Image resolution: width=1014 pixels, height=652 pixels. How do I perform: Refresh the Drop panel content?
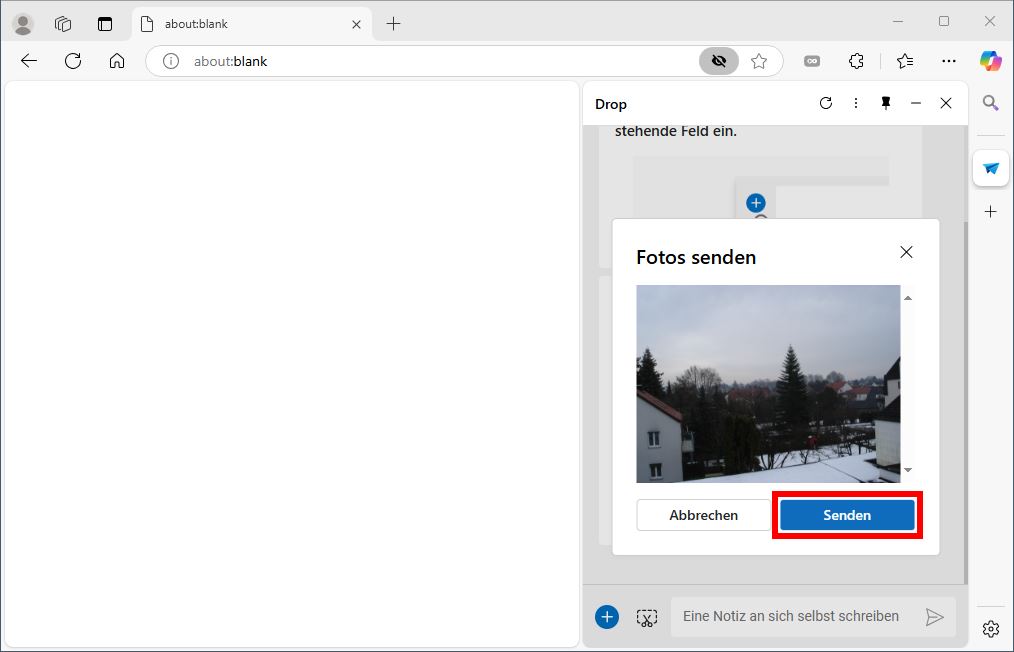click(x=825, y=103)
